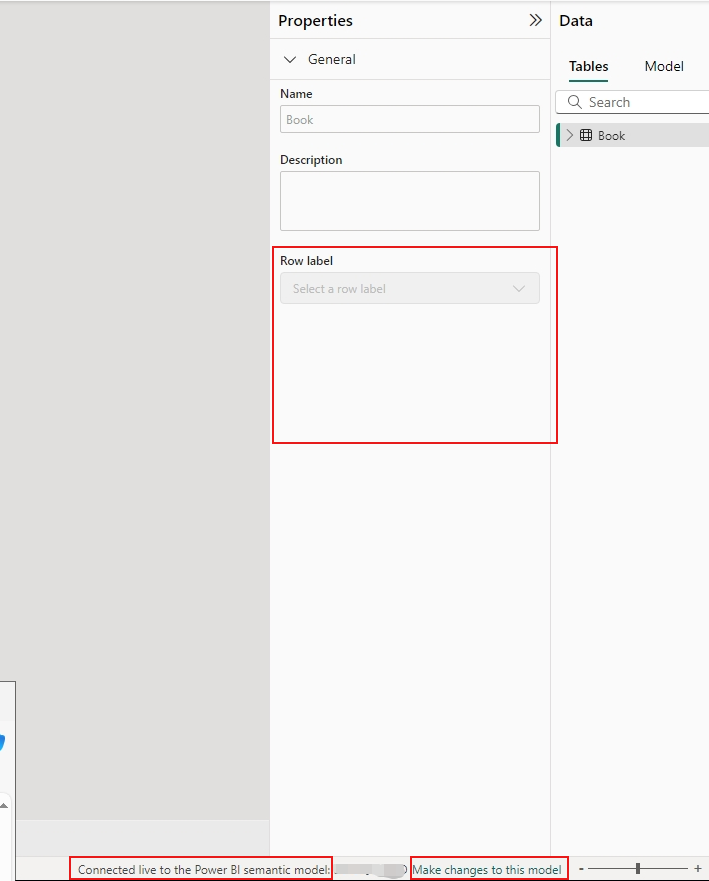Image resolution: width=709 pixels, height=881 pixels.
Task: Collapse the General section chevron
Action: coord(290,60)
